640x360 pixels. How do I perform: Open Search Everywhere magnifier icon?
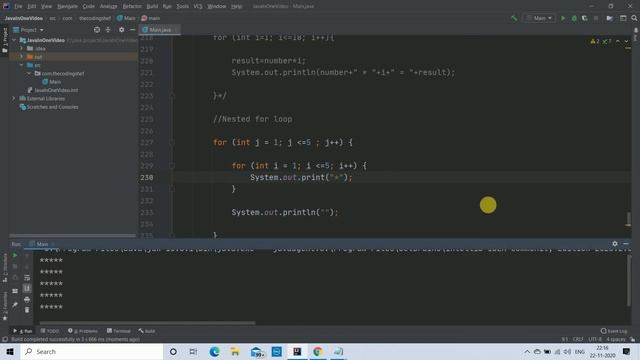click(634, 18)
